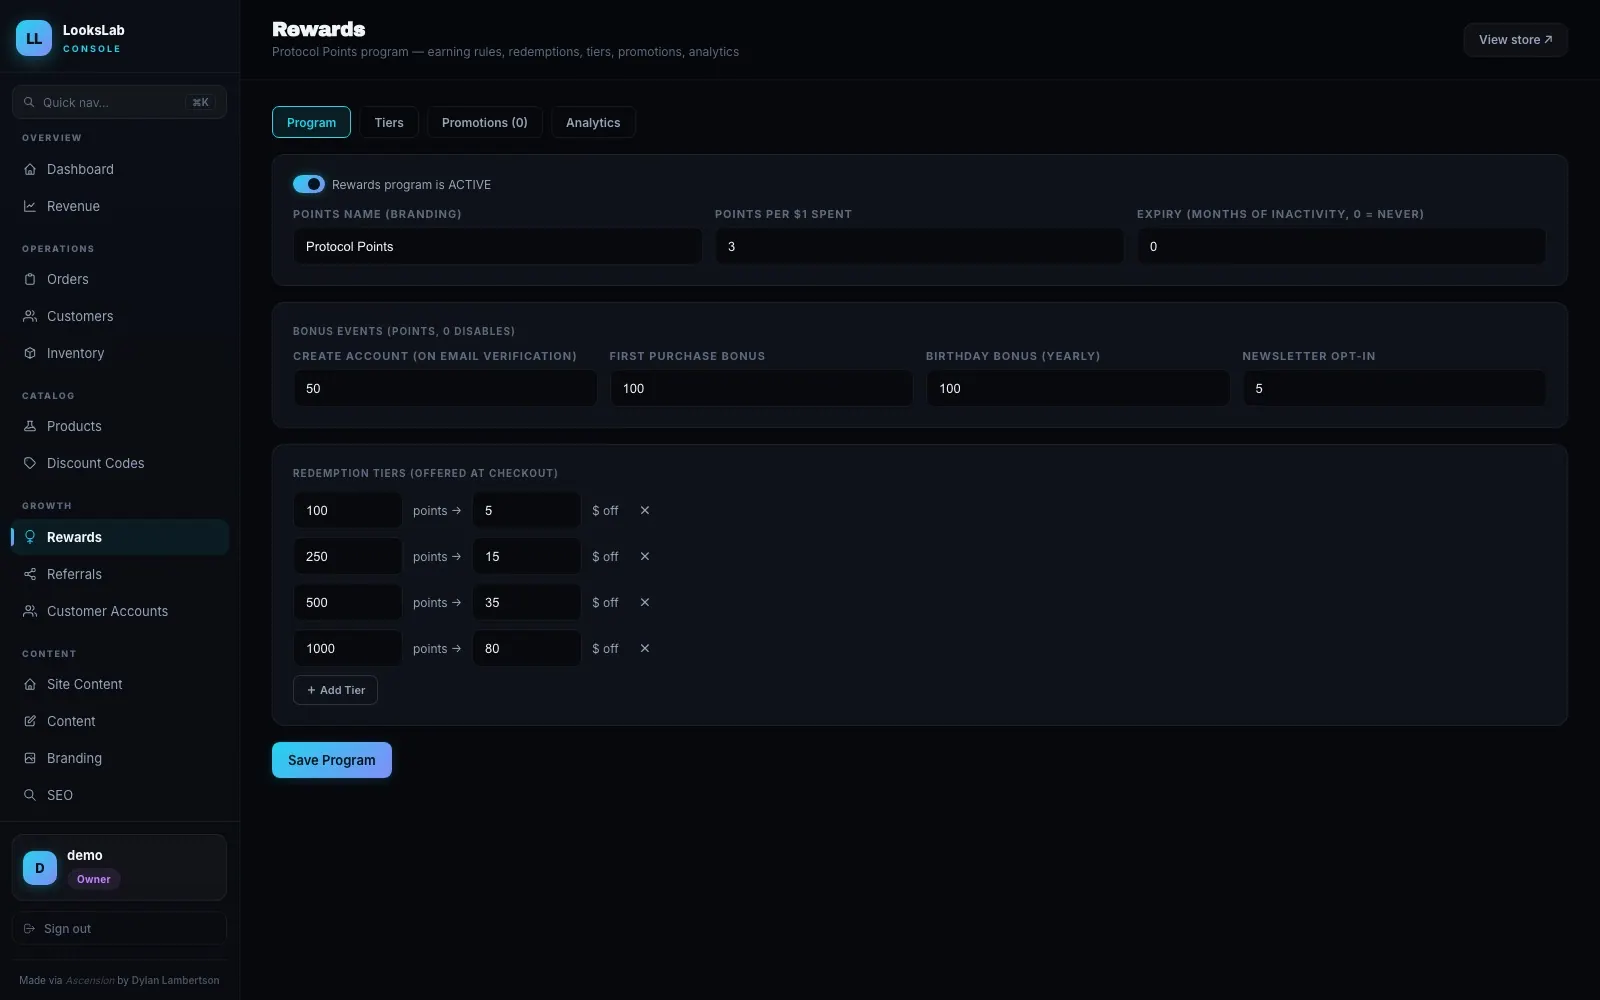1600x1000 pixels.
Task: Click the Site Content icon
Action: [x=30, y=684]
